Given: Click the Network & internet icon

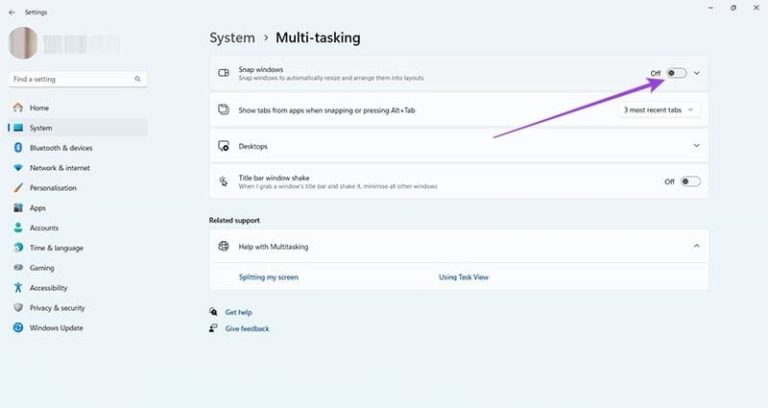Looking at the screenshot, I should click(18, 168).
